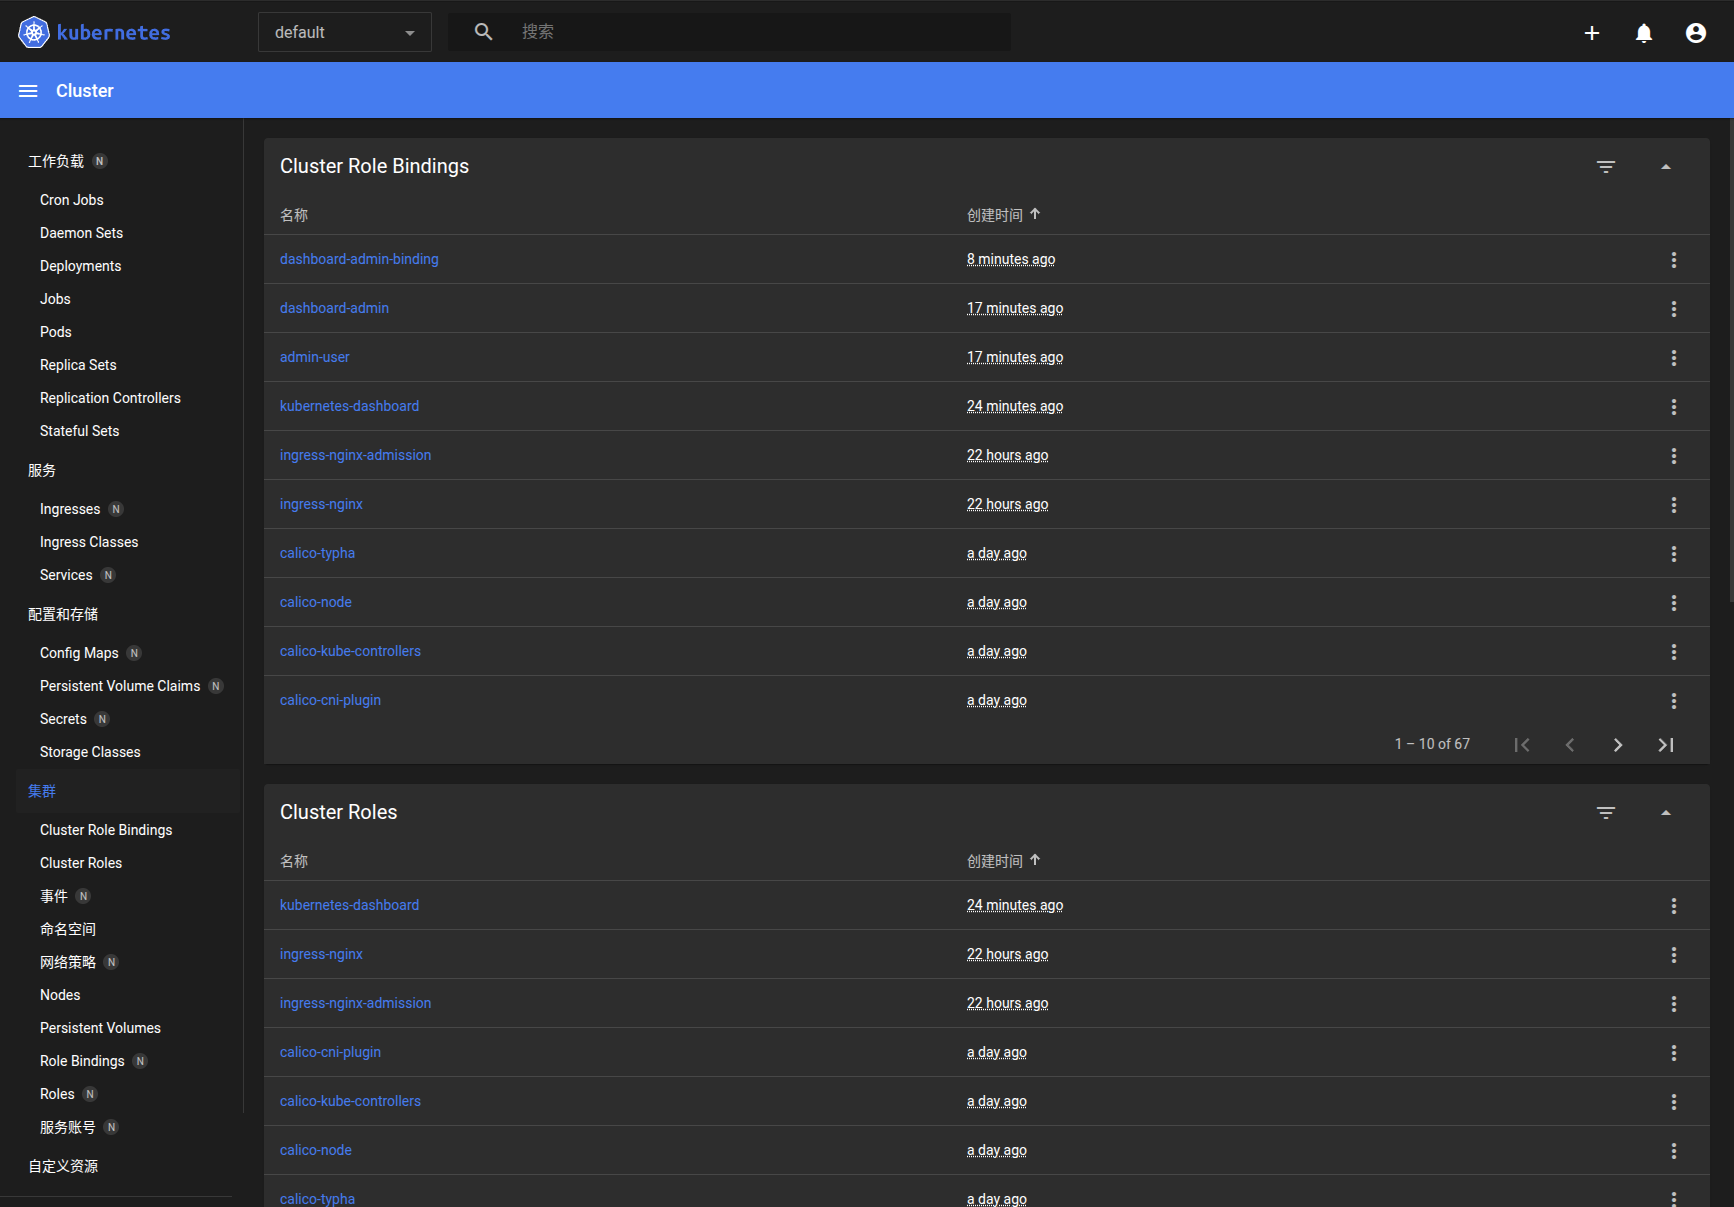Open actions menu for calico-node cluster role
Screen dimensions: 1734x1207
point(1674,1151)
